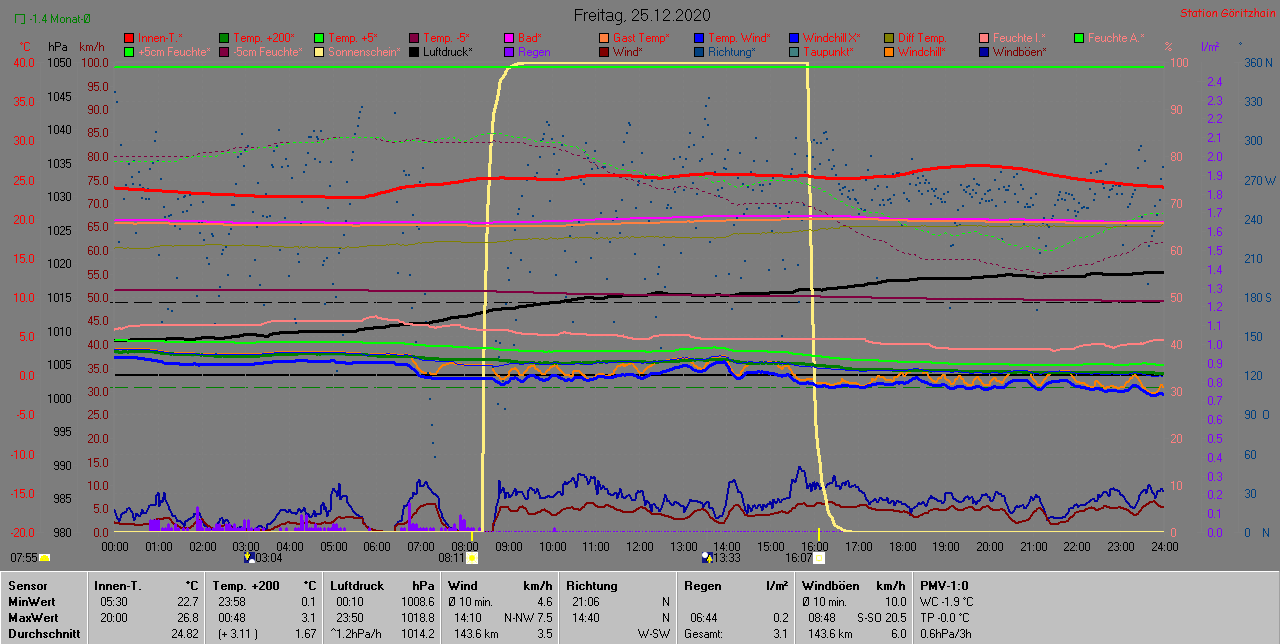
Task: Click the moon icon at 13:33
Action: 708,558
